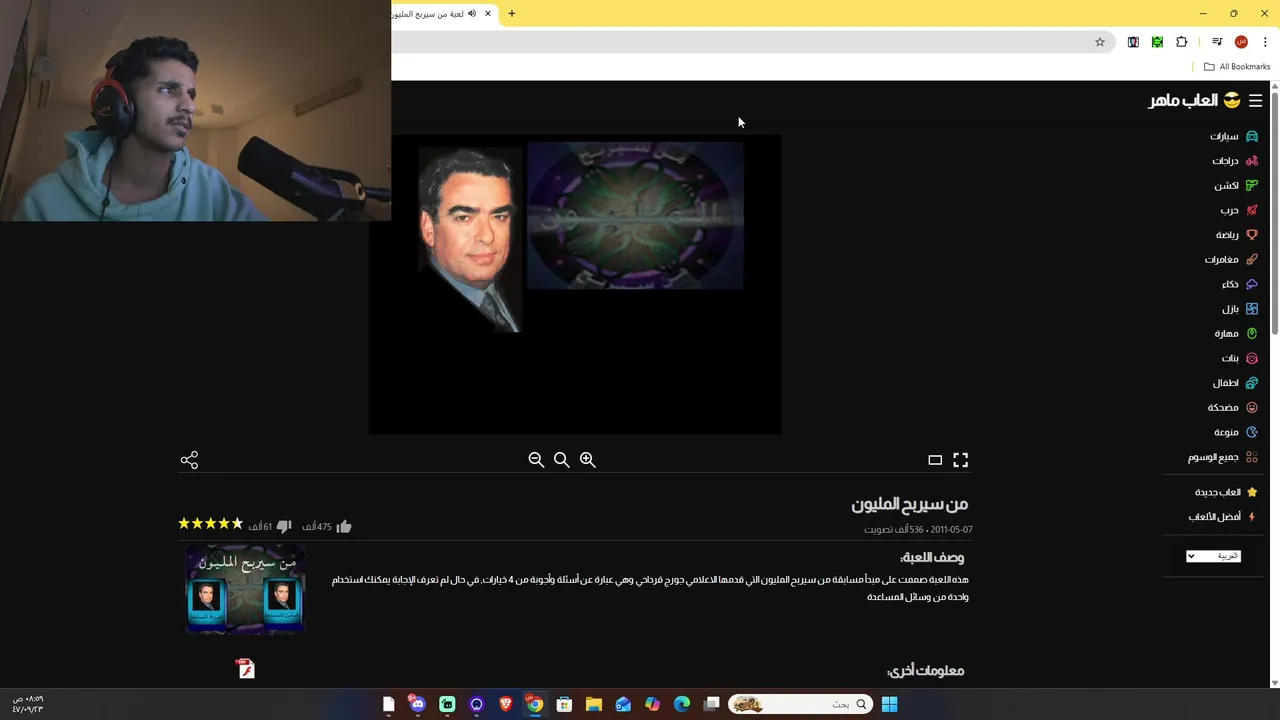1280x720 pixels.
Task: Select the اكشن action category
Action: (x=1236, y=185)
